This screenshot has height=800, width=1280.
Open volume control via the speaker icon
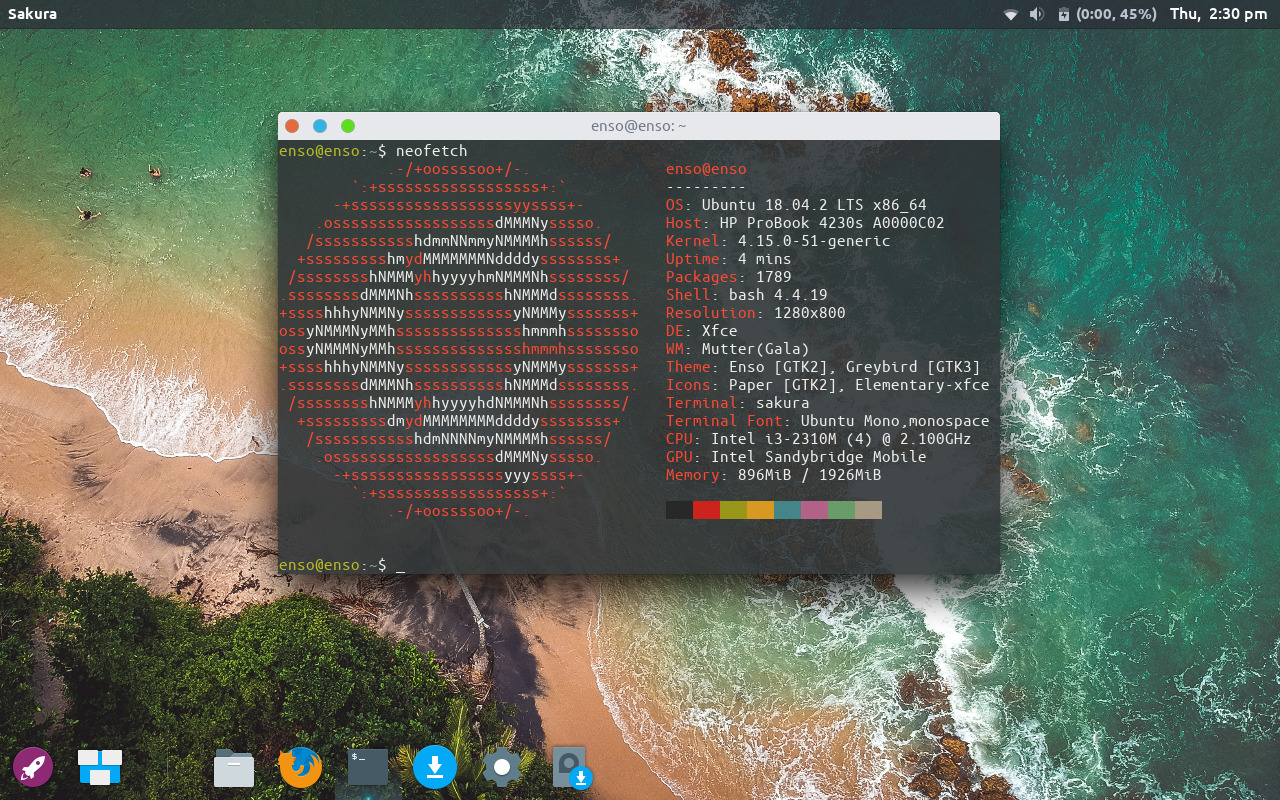click(1036, 14)
